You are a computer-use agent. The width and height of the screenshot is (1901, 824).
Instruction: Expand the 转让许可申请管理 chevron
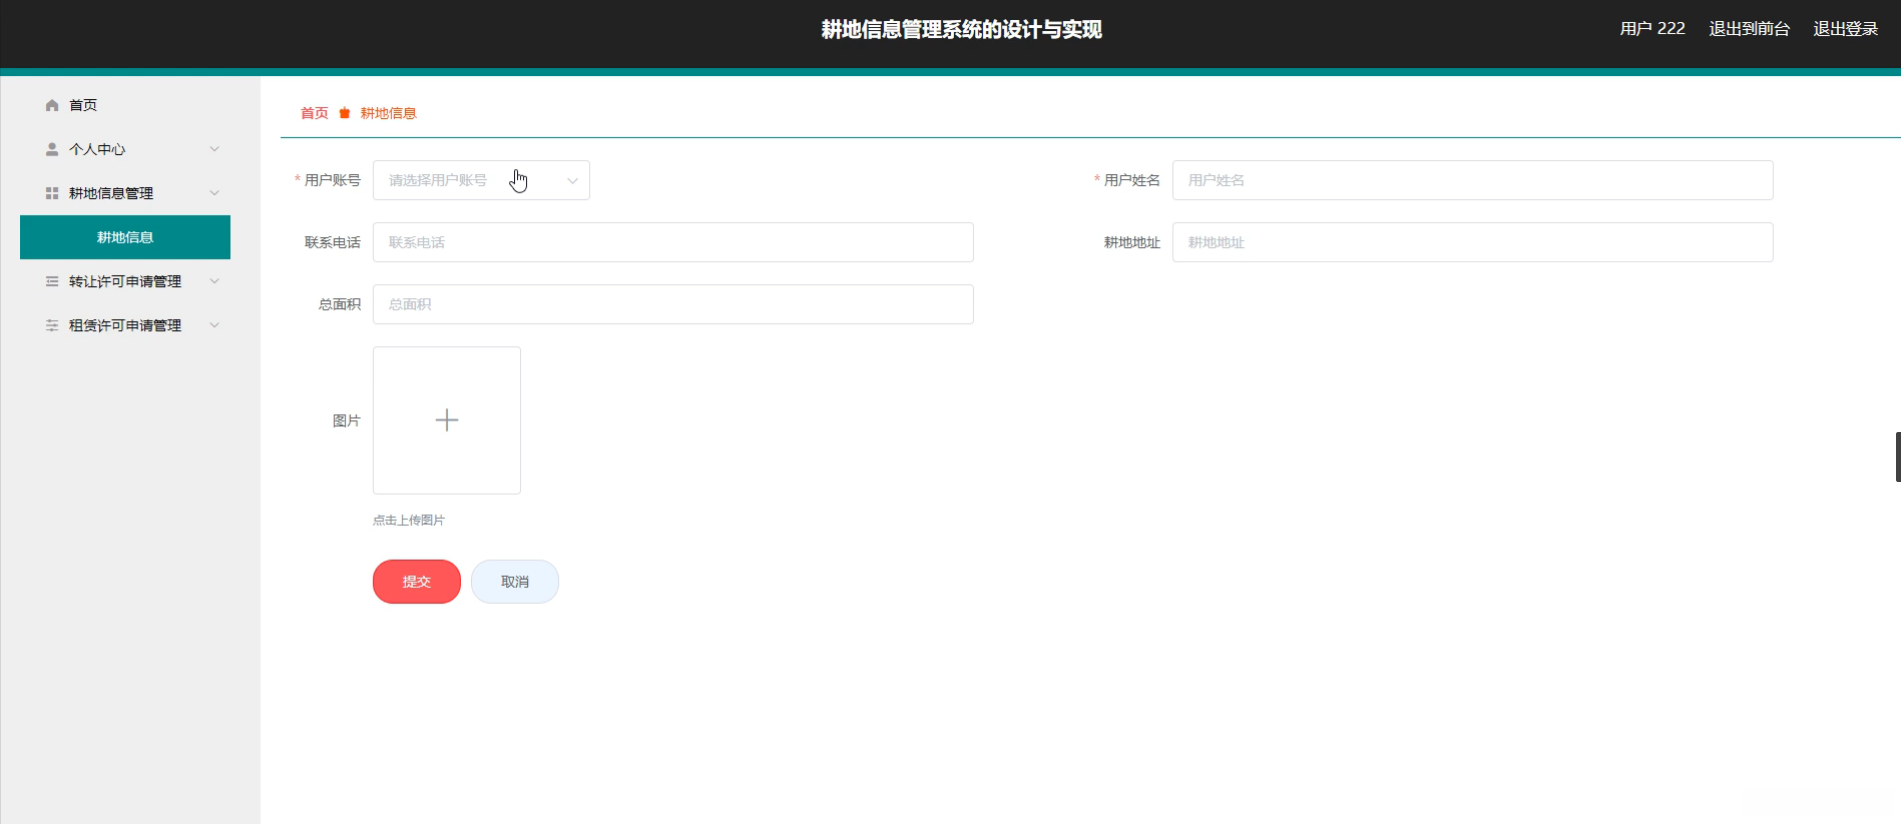click(214, 281)
